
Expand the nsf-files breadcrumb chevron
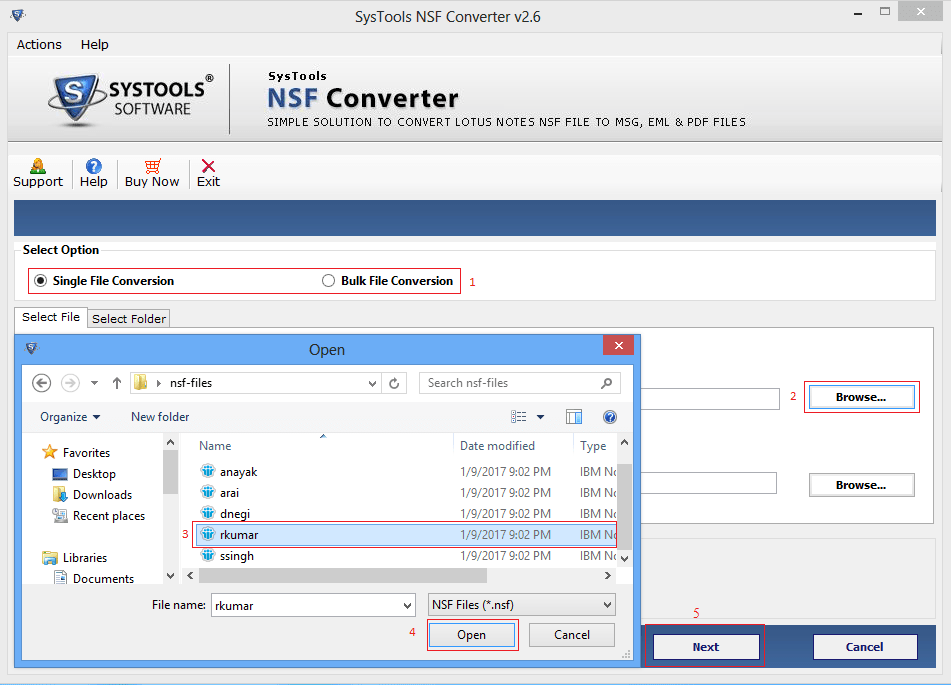[x=159, y=383]
